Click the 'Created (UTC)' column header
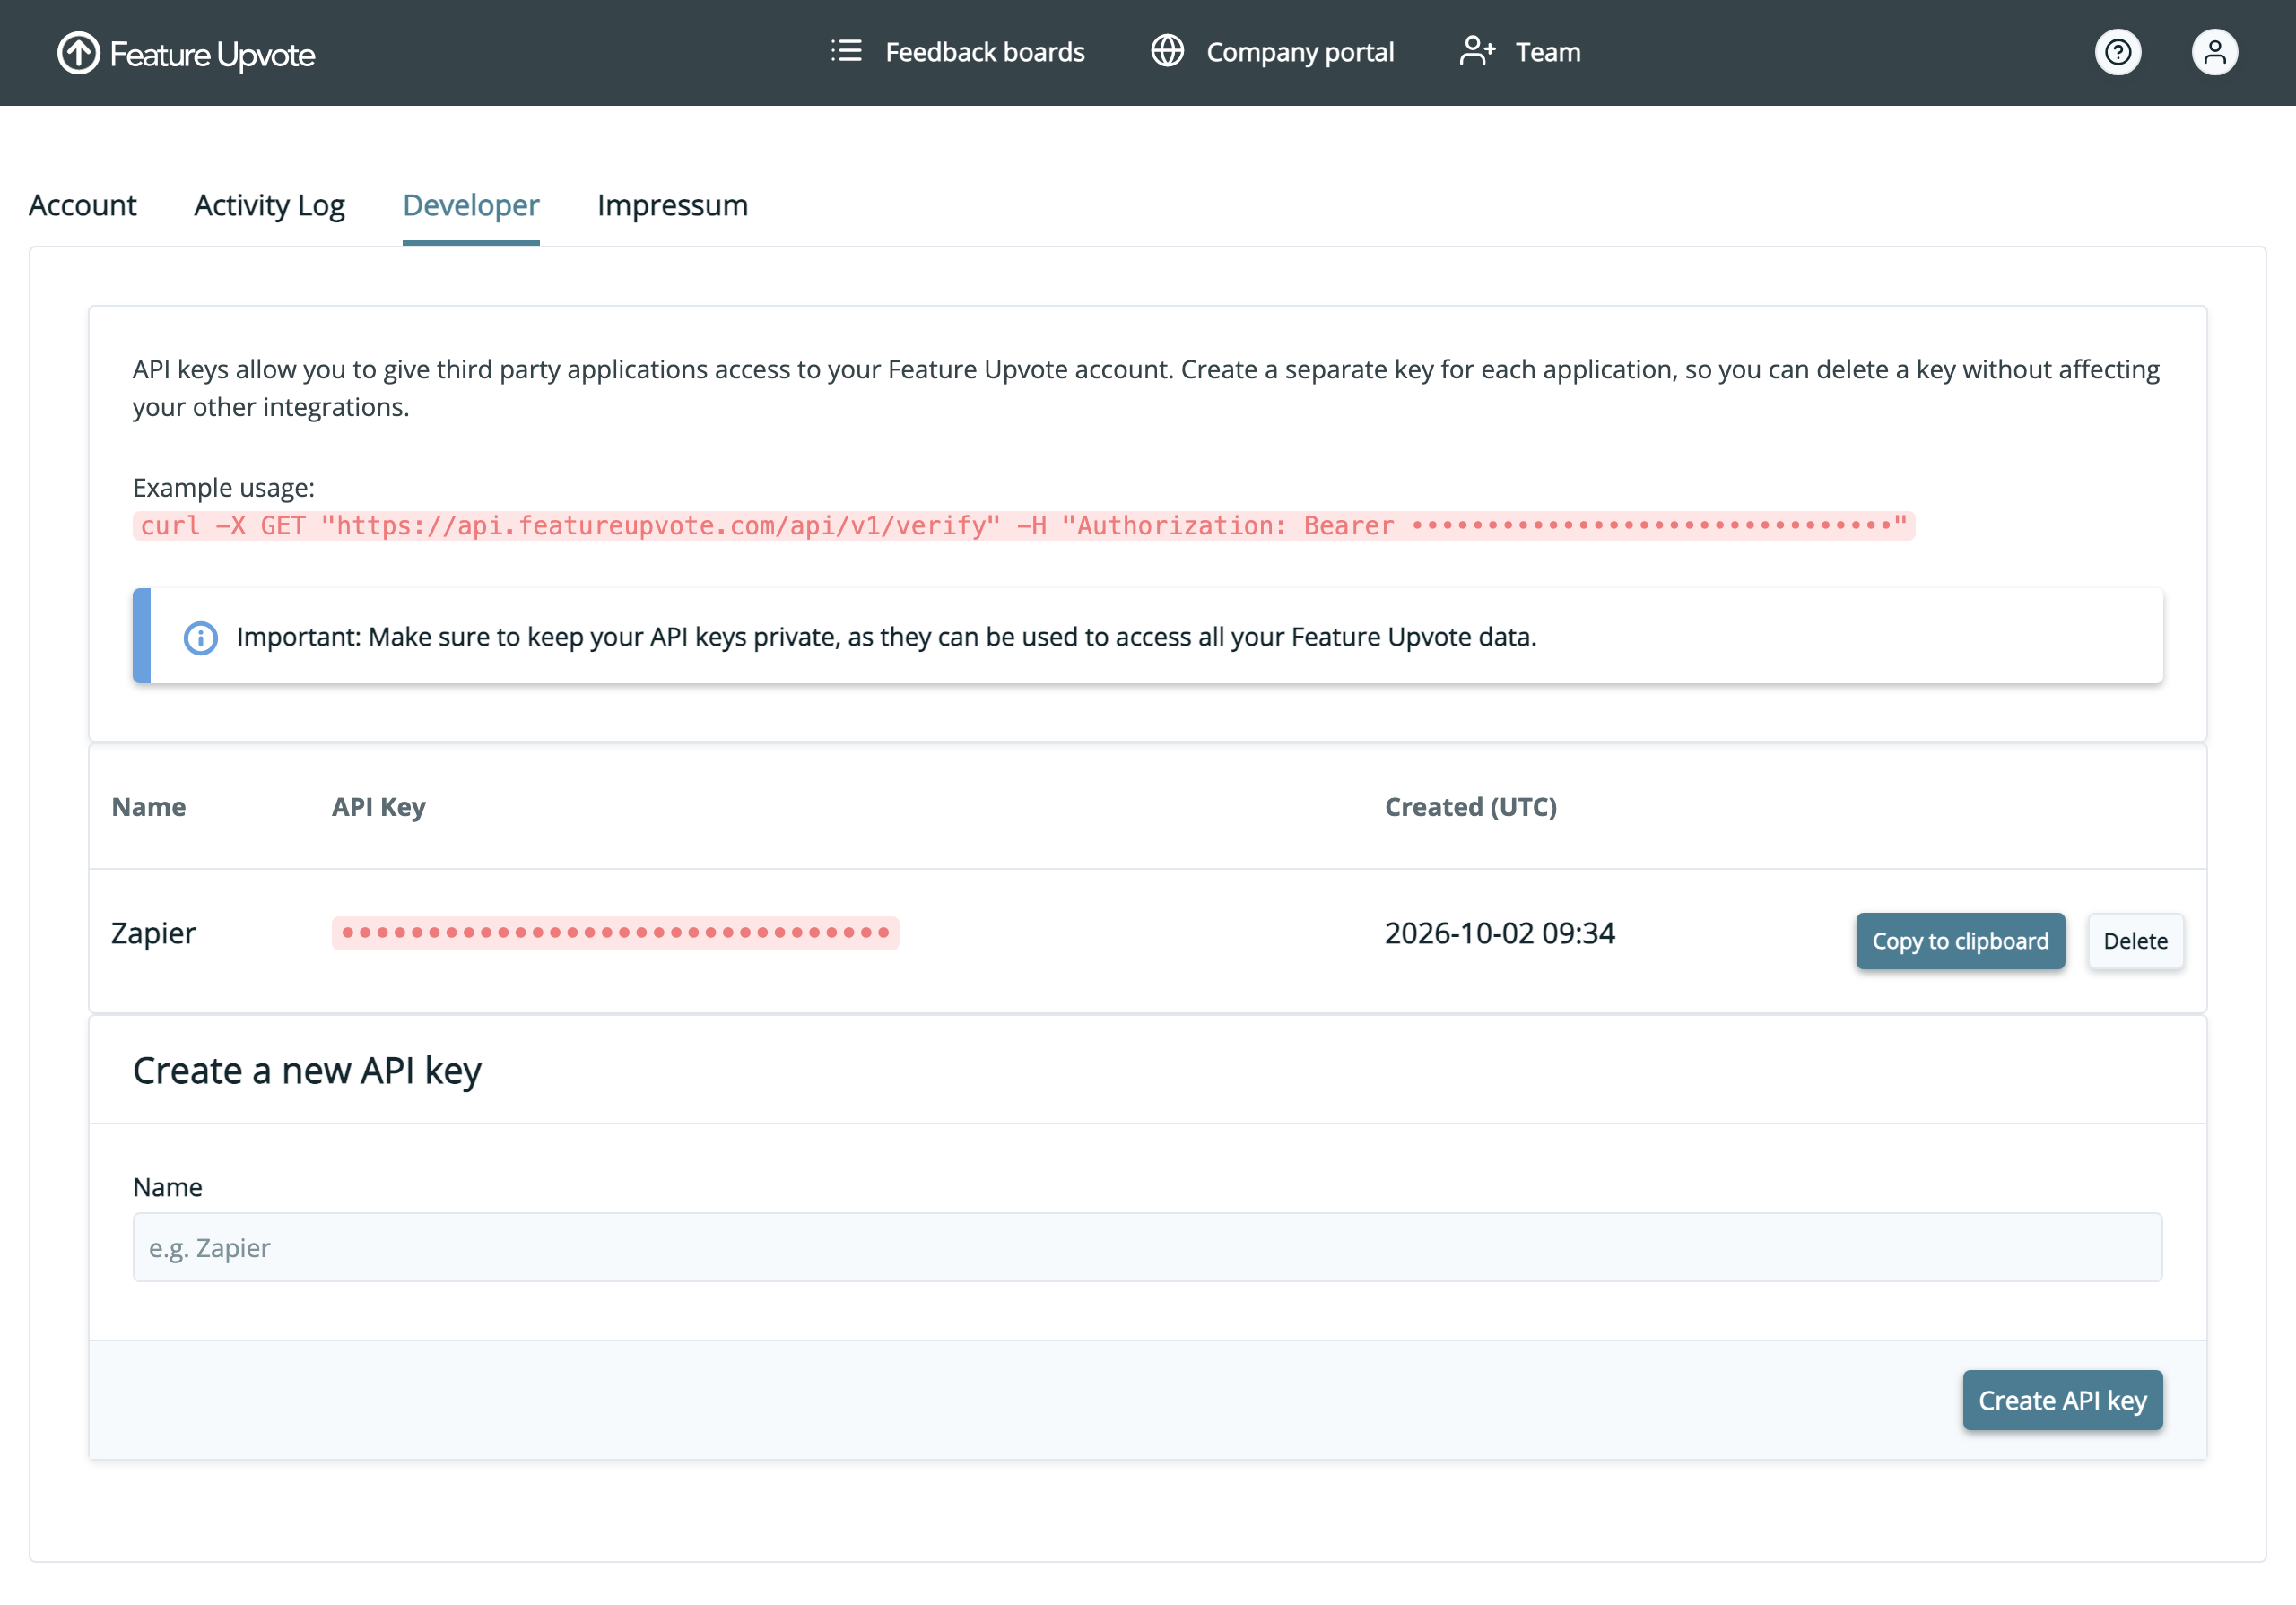The image size is (2296, 1605). (1470, 807)
